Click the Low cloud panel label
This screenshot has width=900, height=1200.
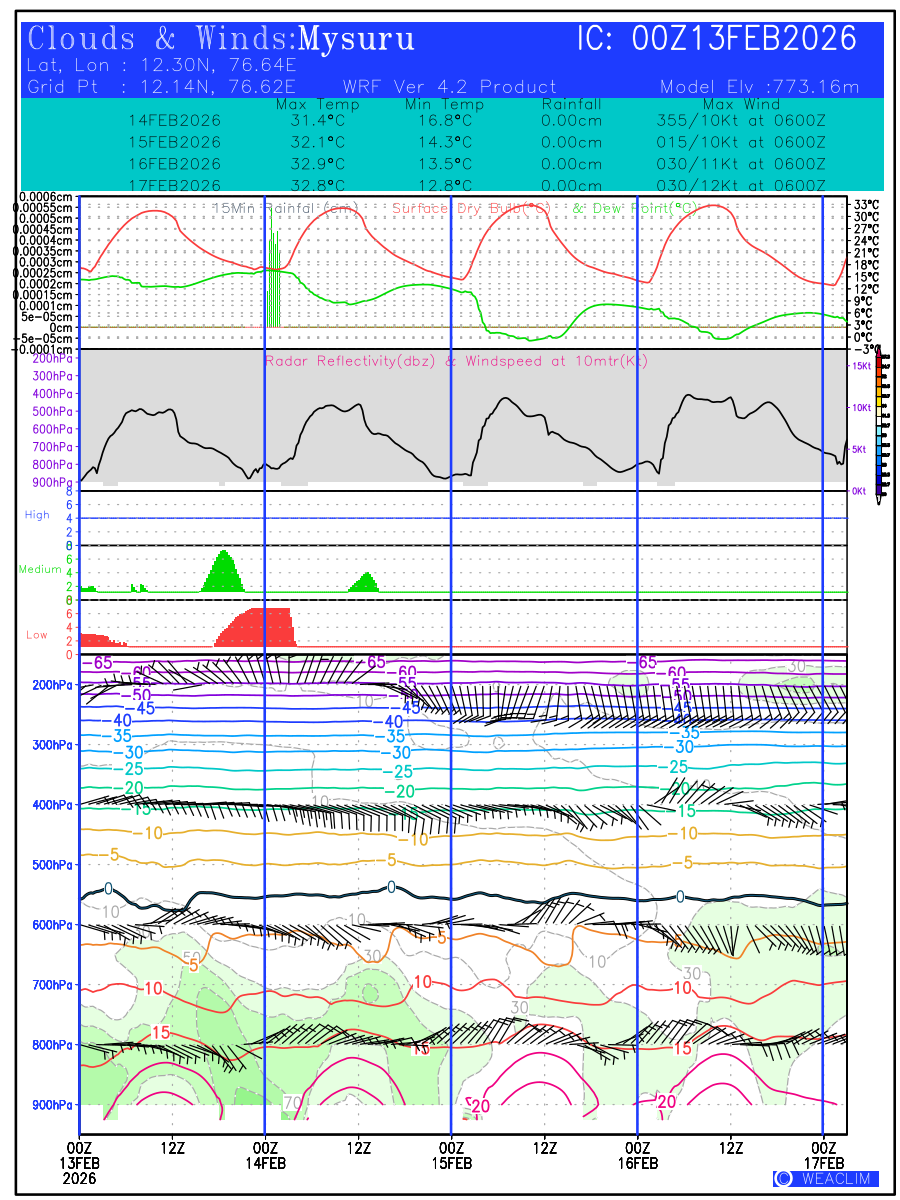click(37, 635)
